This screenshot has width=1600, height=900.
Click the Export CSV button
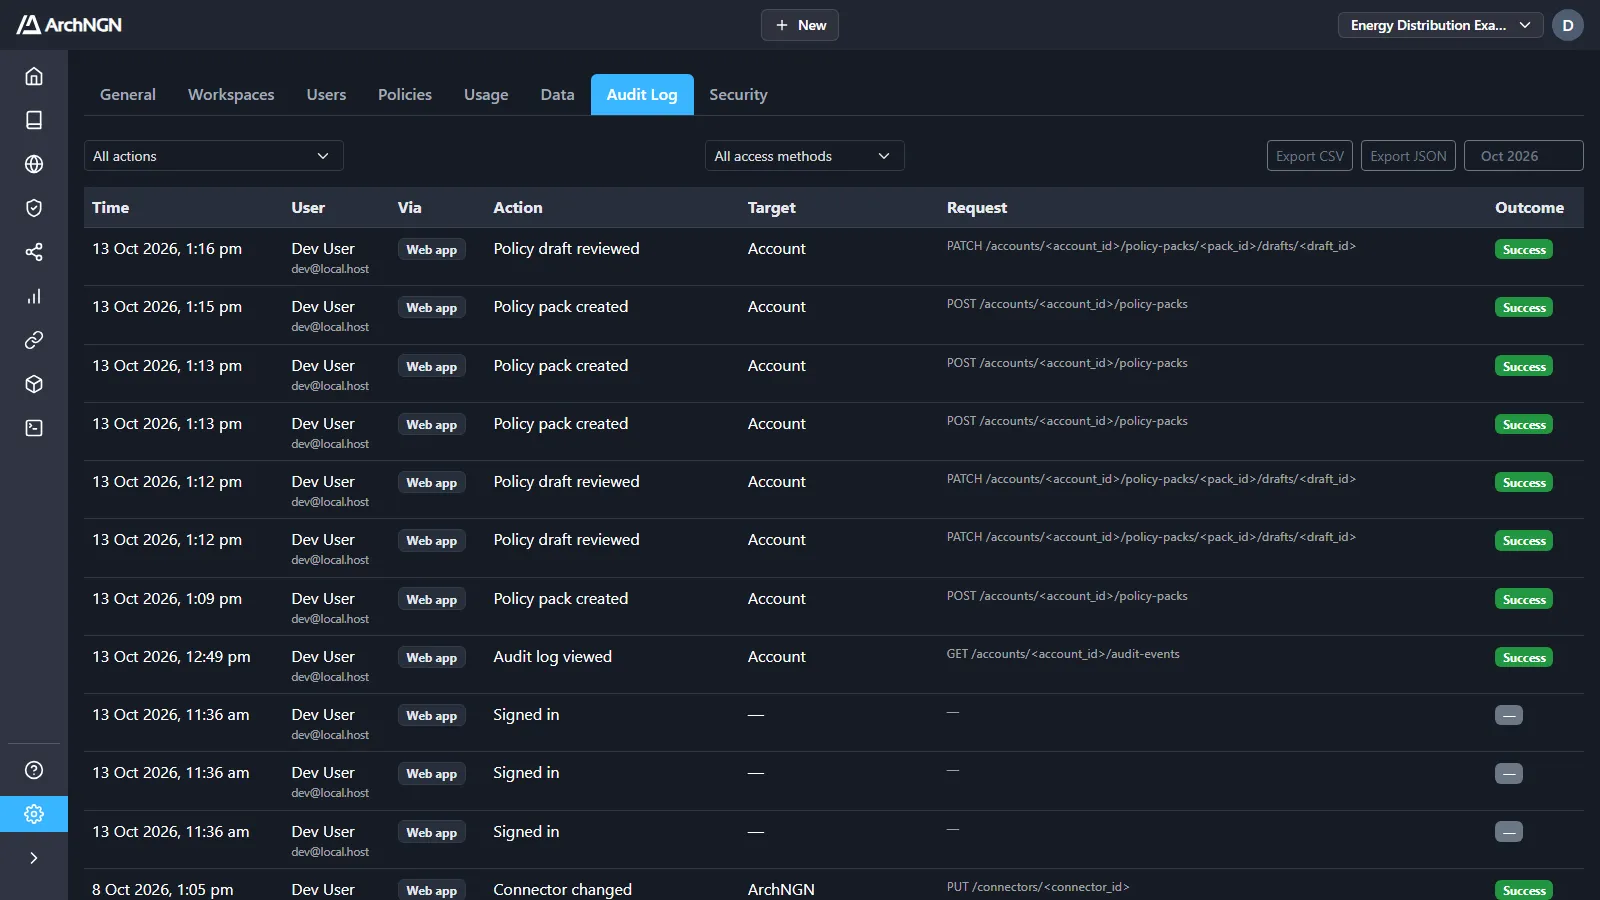(x=1310, y=156)
